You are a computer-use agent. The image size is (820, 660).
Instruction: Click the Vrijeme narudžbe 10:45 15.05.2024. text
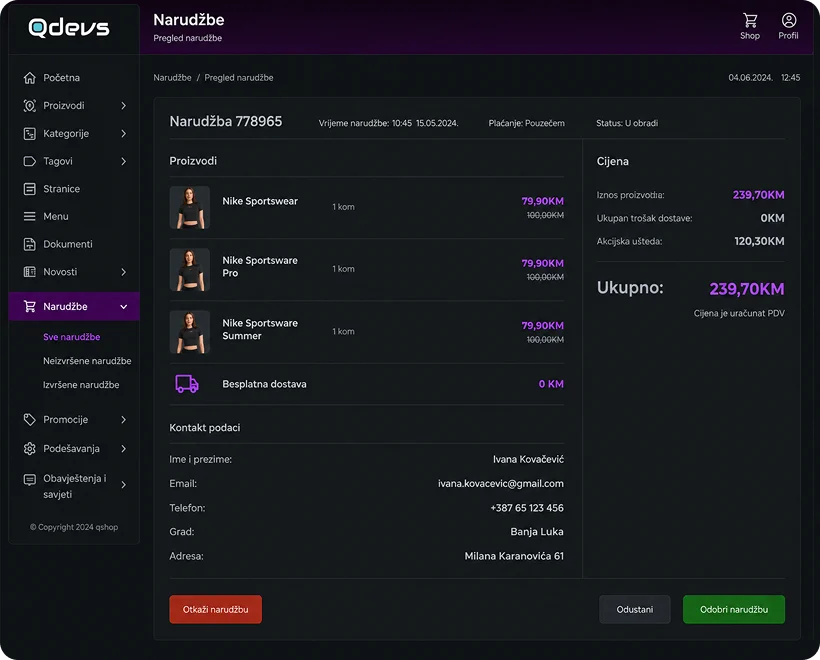(x=389, y=123)
